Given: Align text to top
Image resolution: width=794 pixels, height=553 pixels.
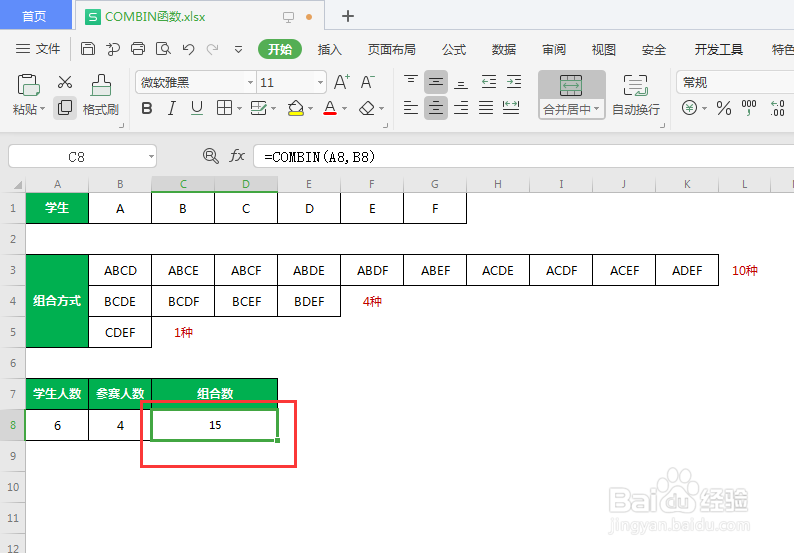Looking at the screenshot, I should tap(411, 82).
